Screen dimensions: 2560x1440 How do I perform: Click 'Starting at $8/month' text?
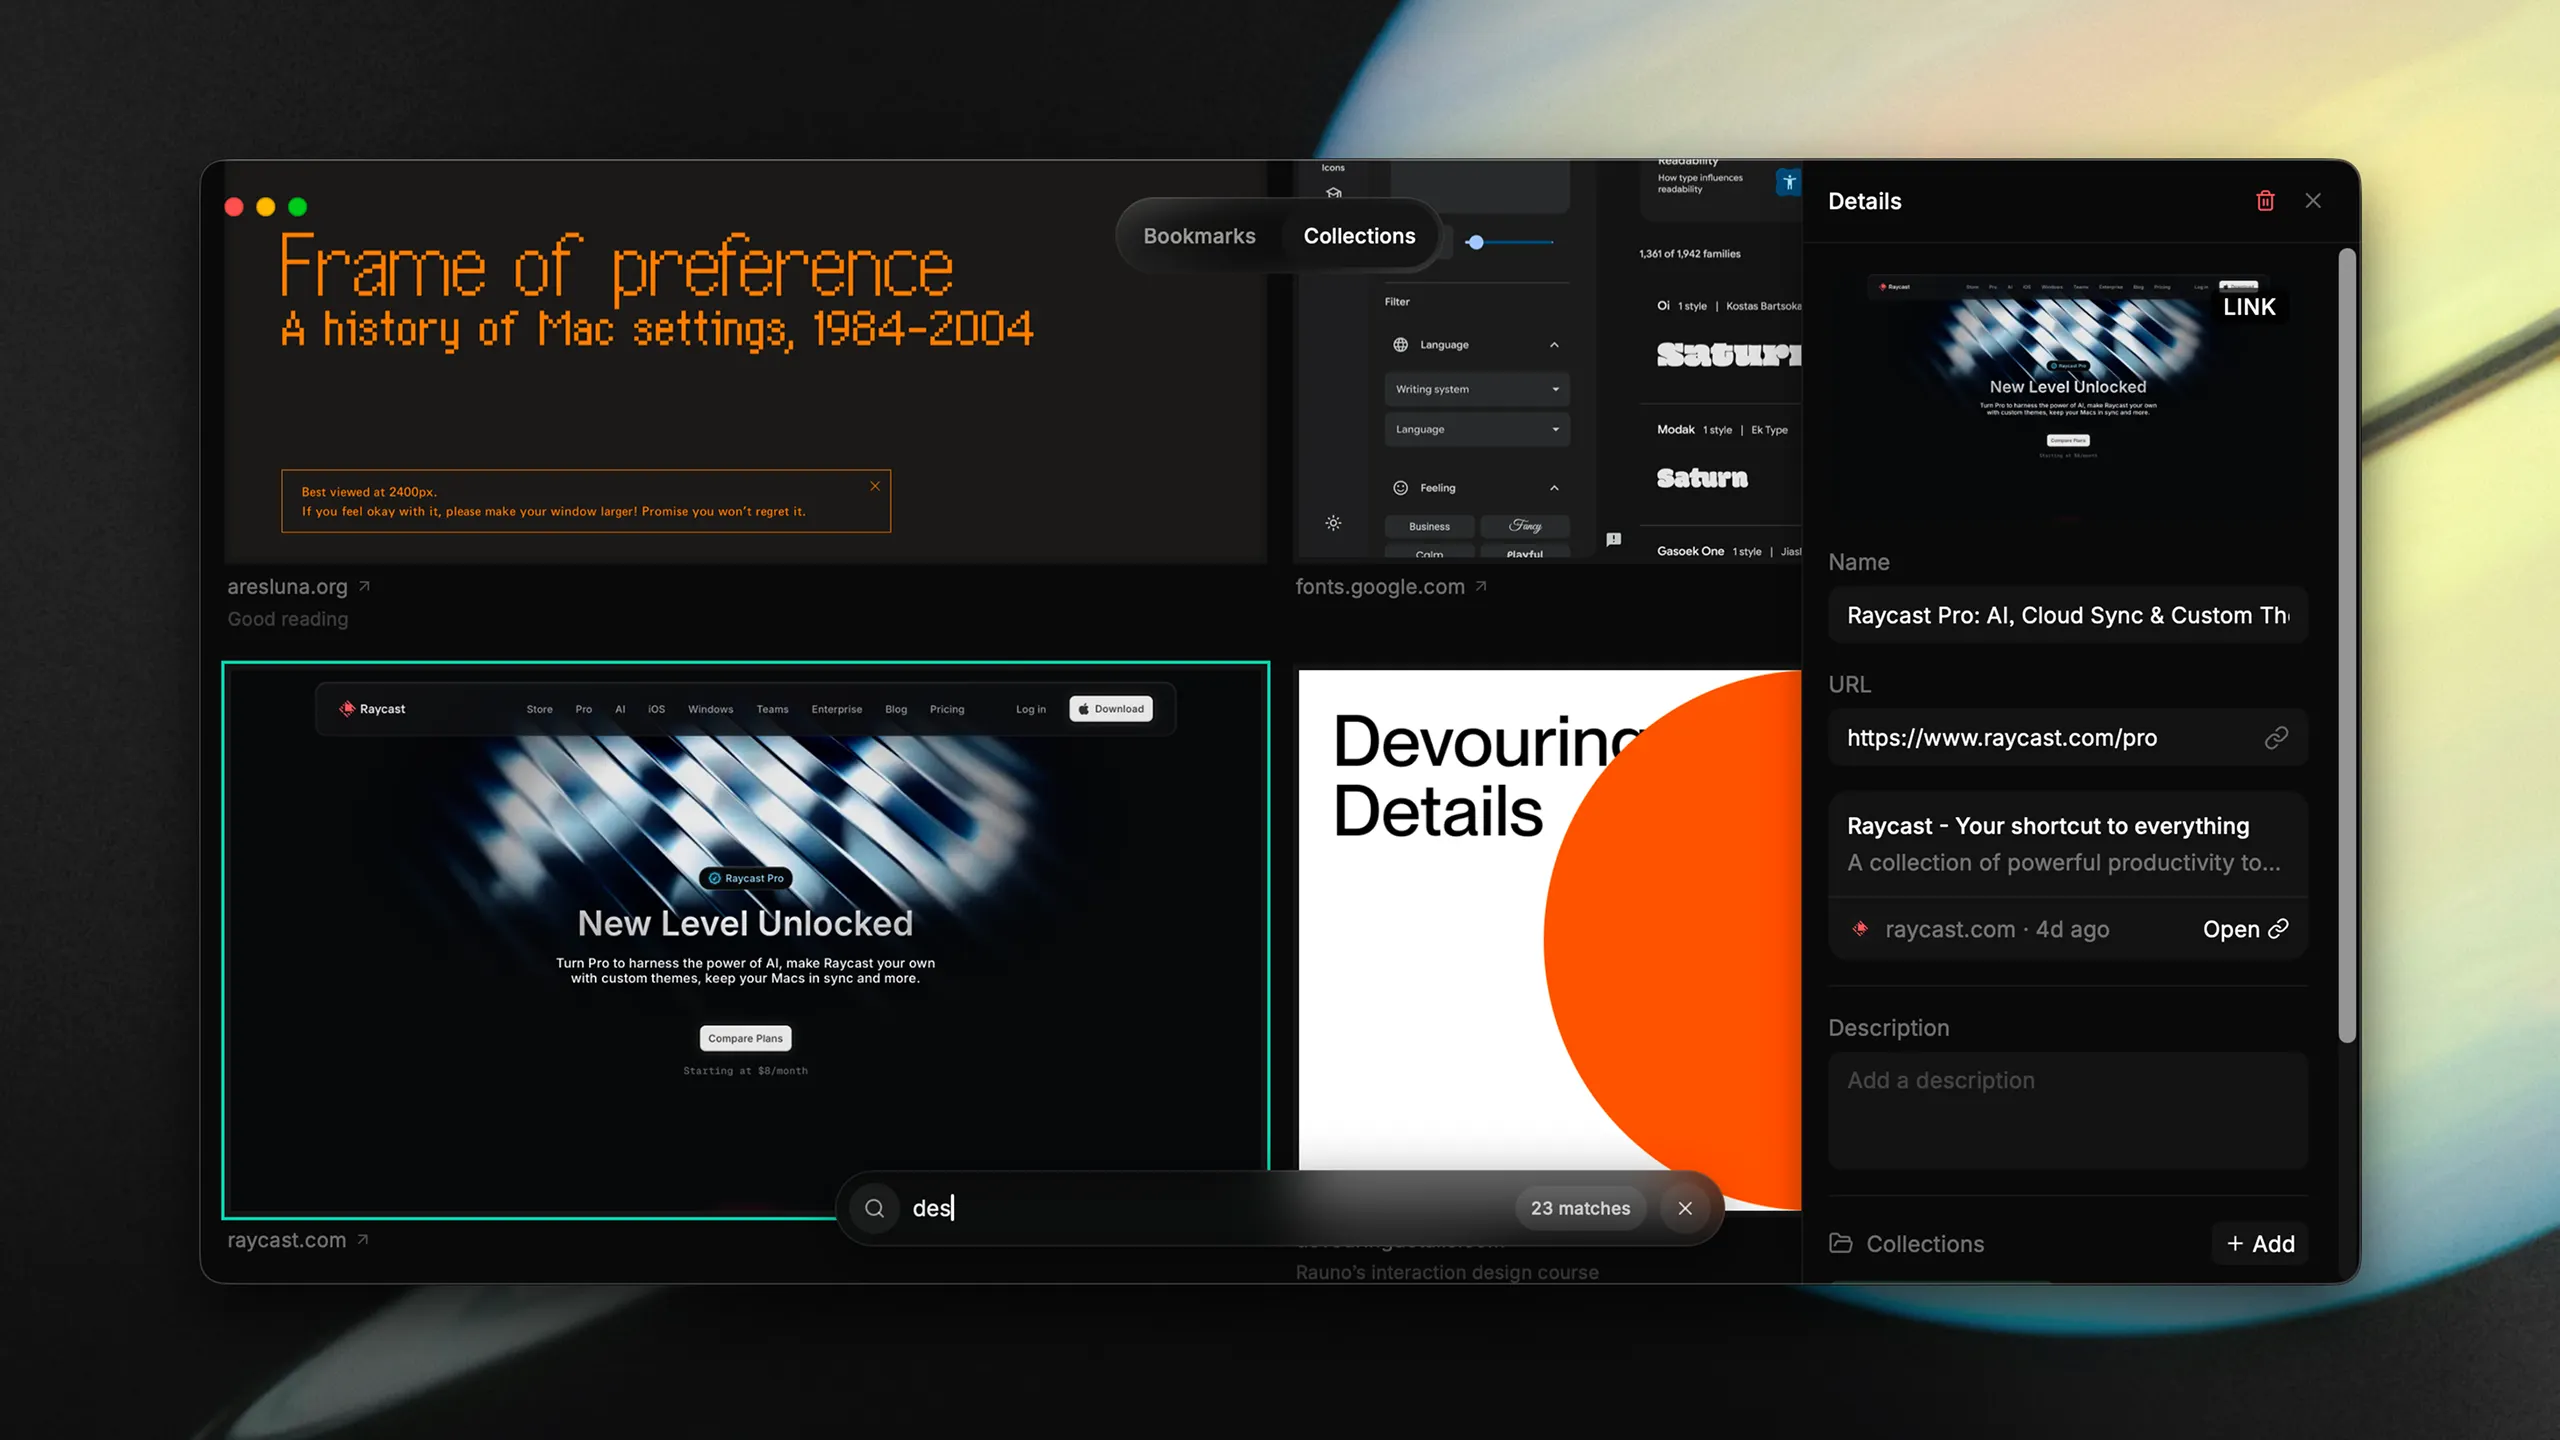(x=745, y=1071)
